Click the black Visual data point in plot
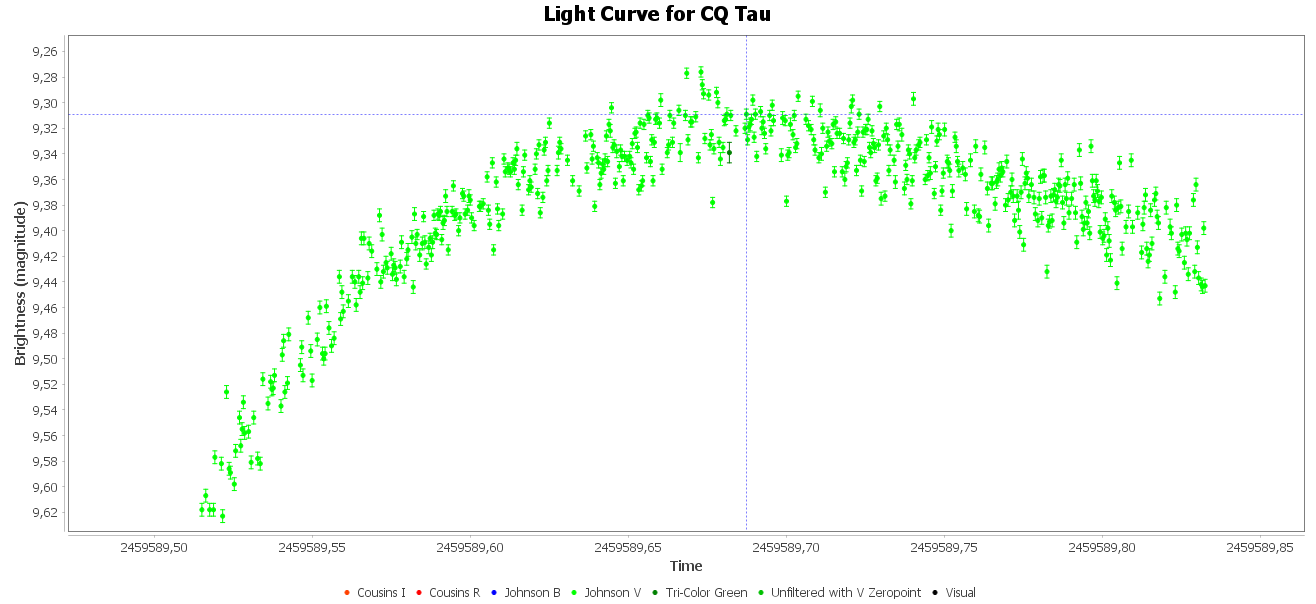This screenshot has height=604, width=1316. click(x=729, y=152)
